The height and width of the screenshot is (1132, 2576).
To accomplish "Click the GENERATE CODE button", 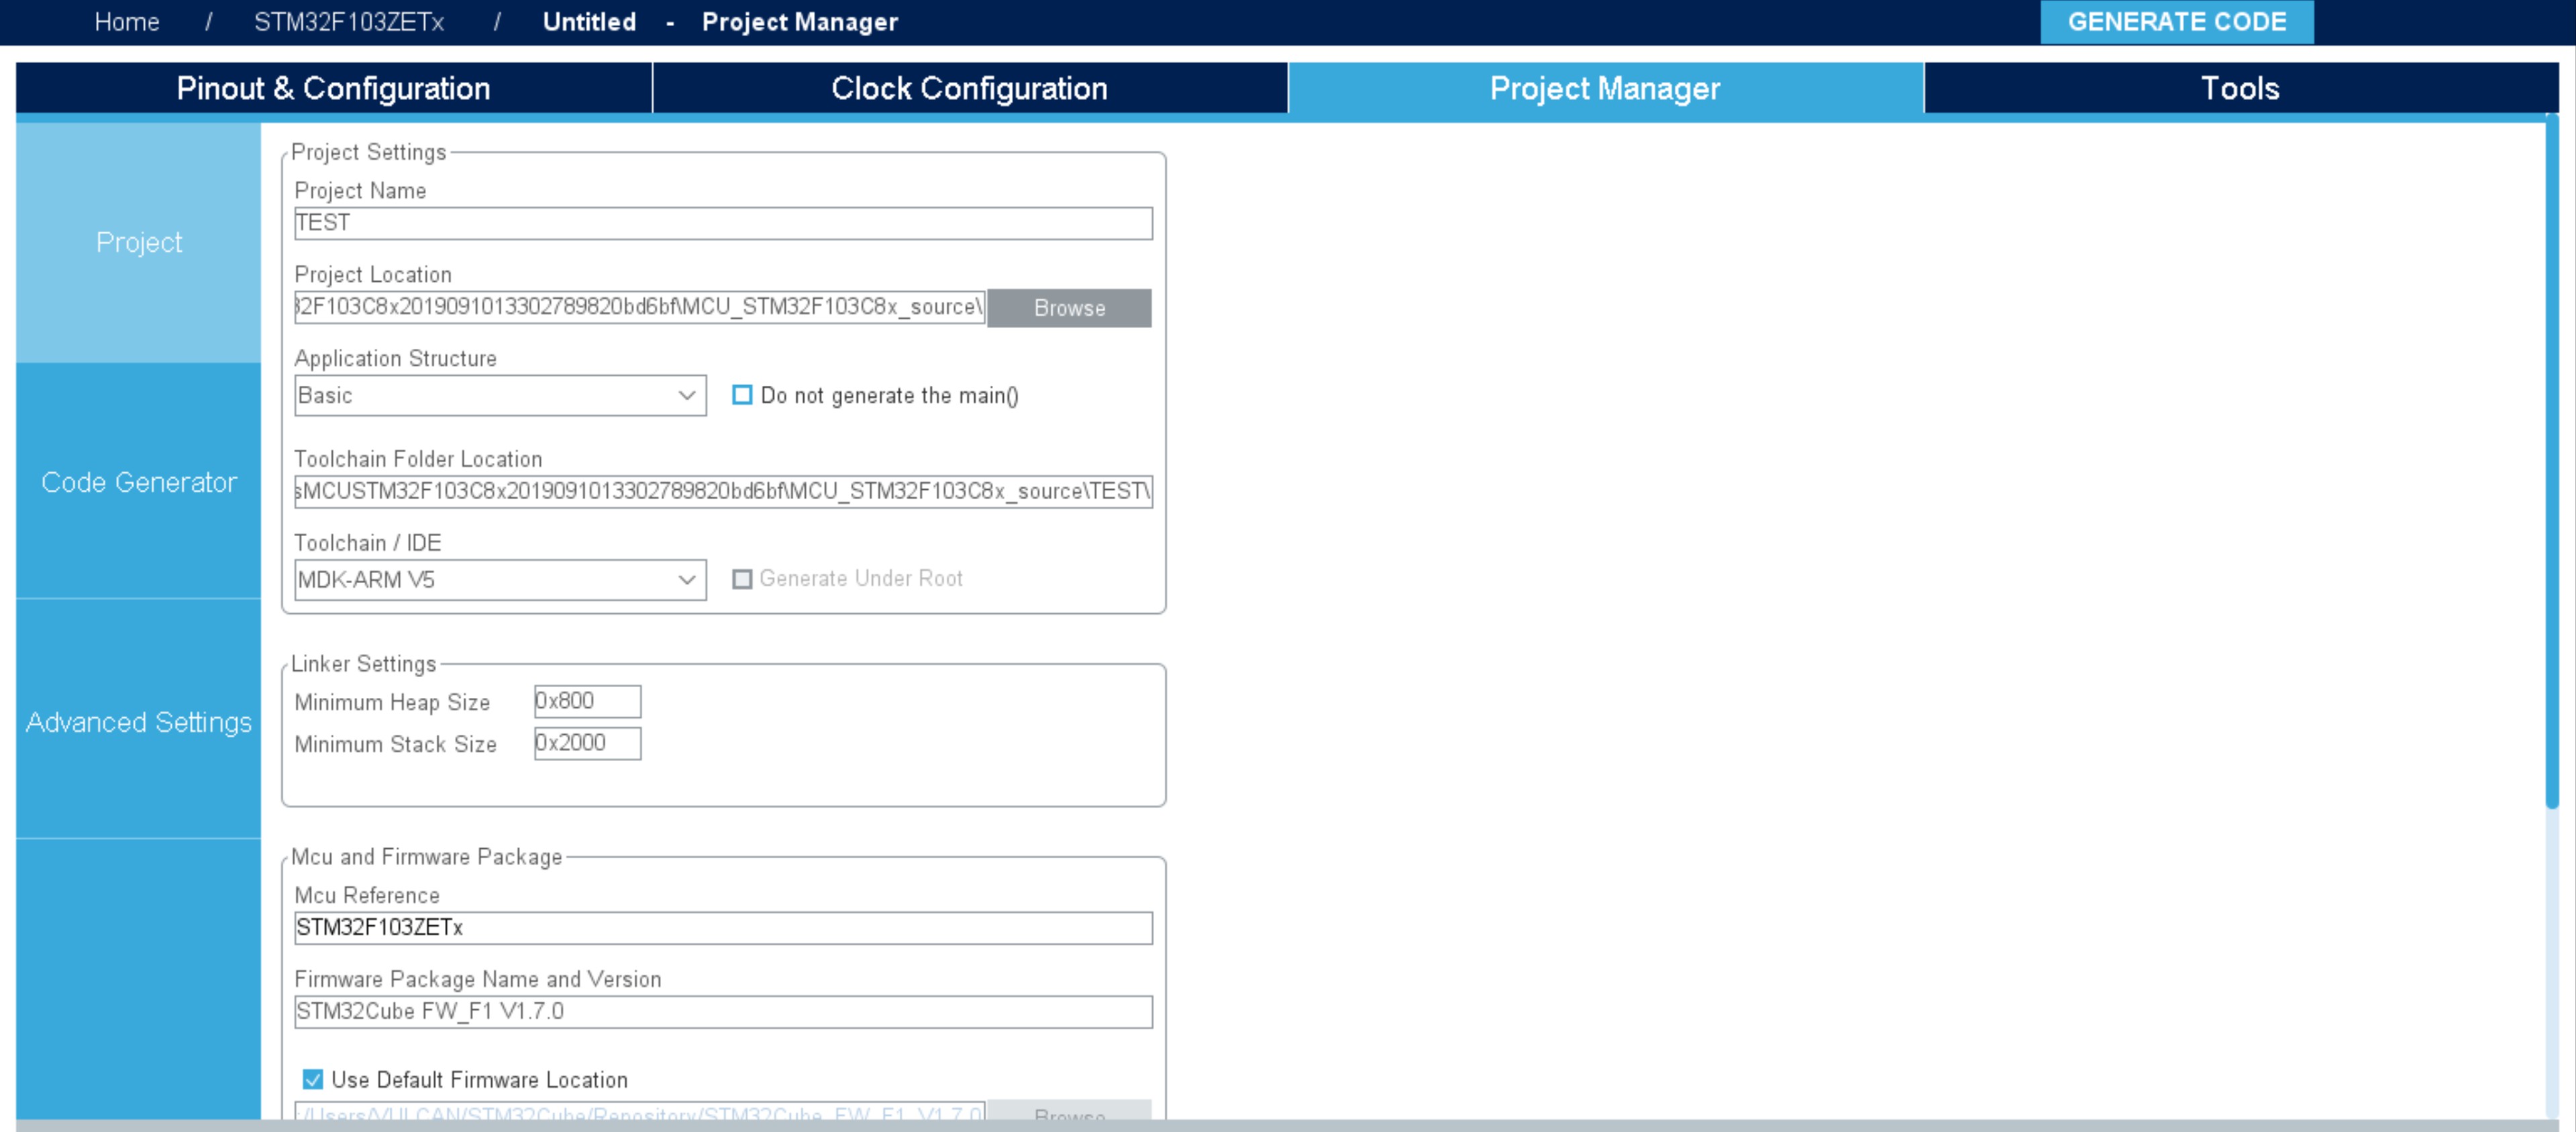I will click(x=2176, y=22).
